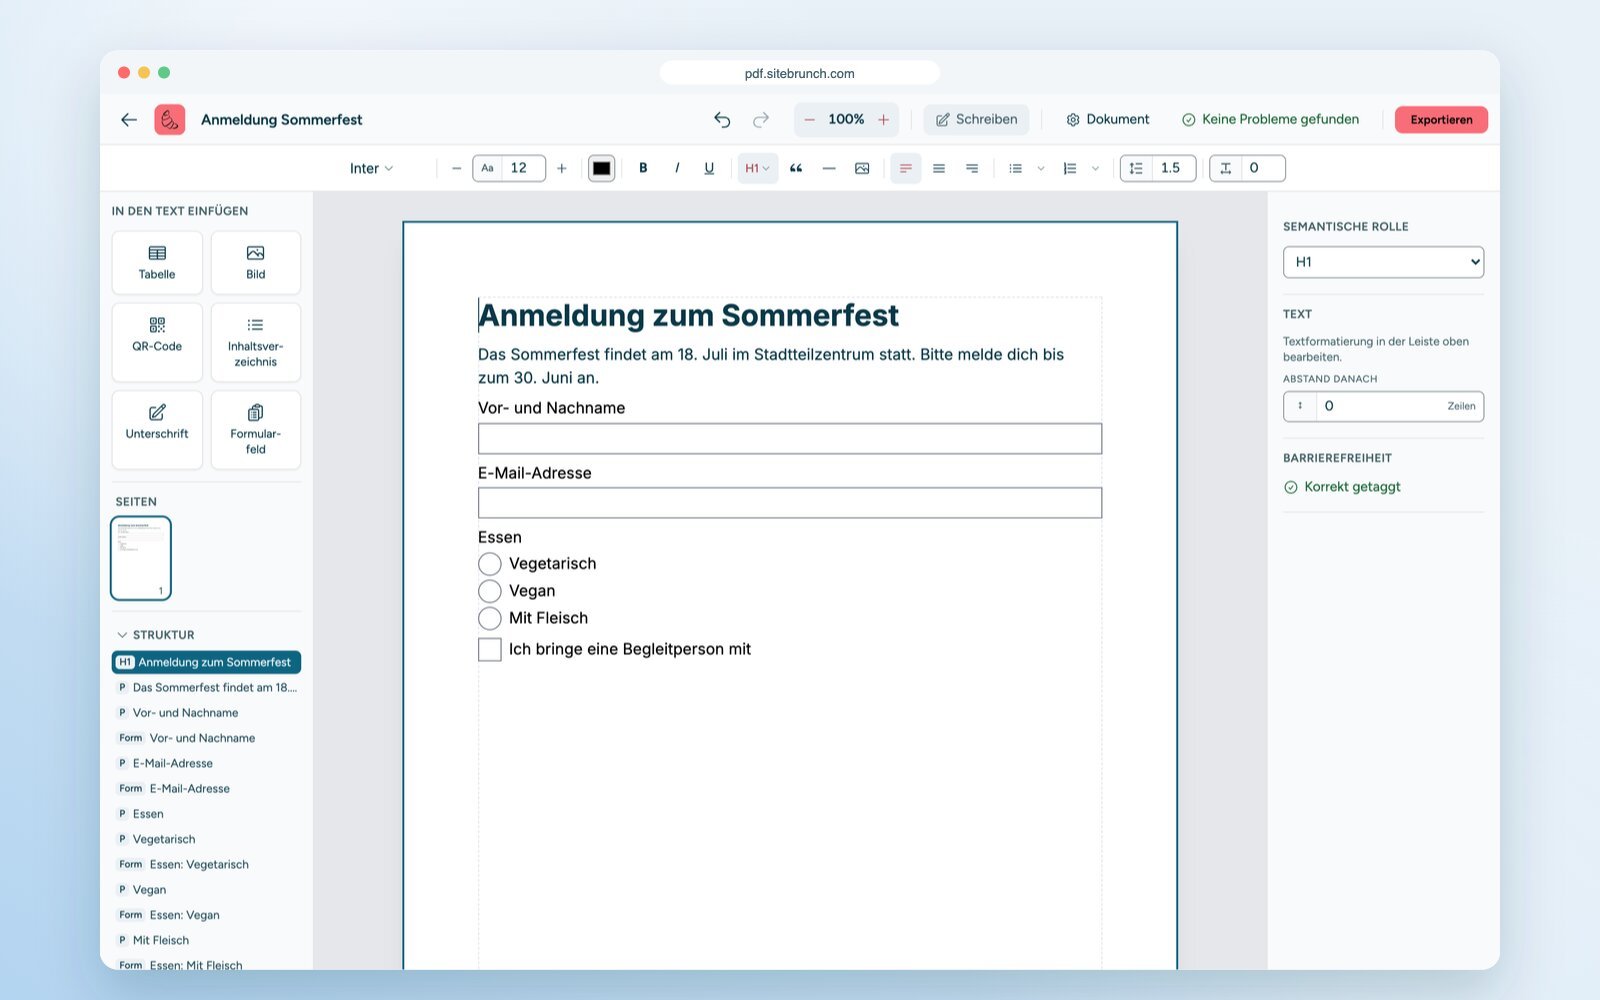This screenshot has height=1000, width=1600.
Task: Select the Vegan radio button
Action: 490,591
